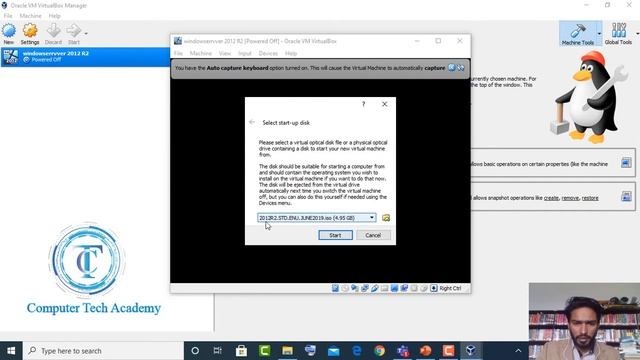Click the Snapshots tool icon in Machine Tools panel
640x360 pixels.
coord(626,196)
